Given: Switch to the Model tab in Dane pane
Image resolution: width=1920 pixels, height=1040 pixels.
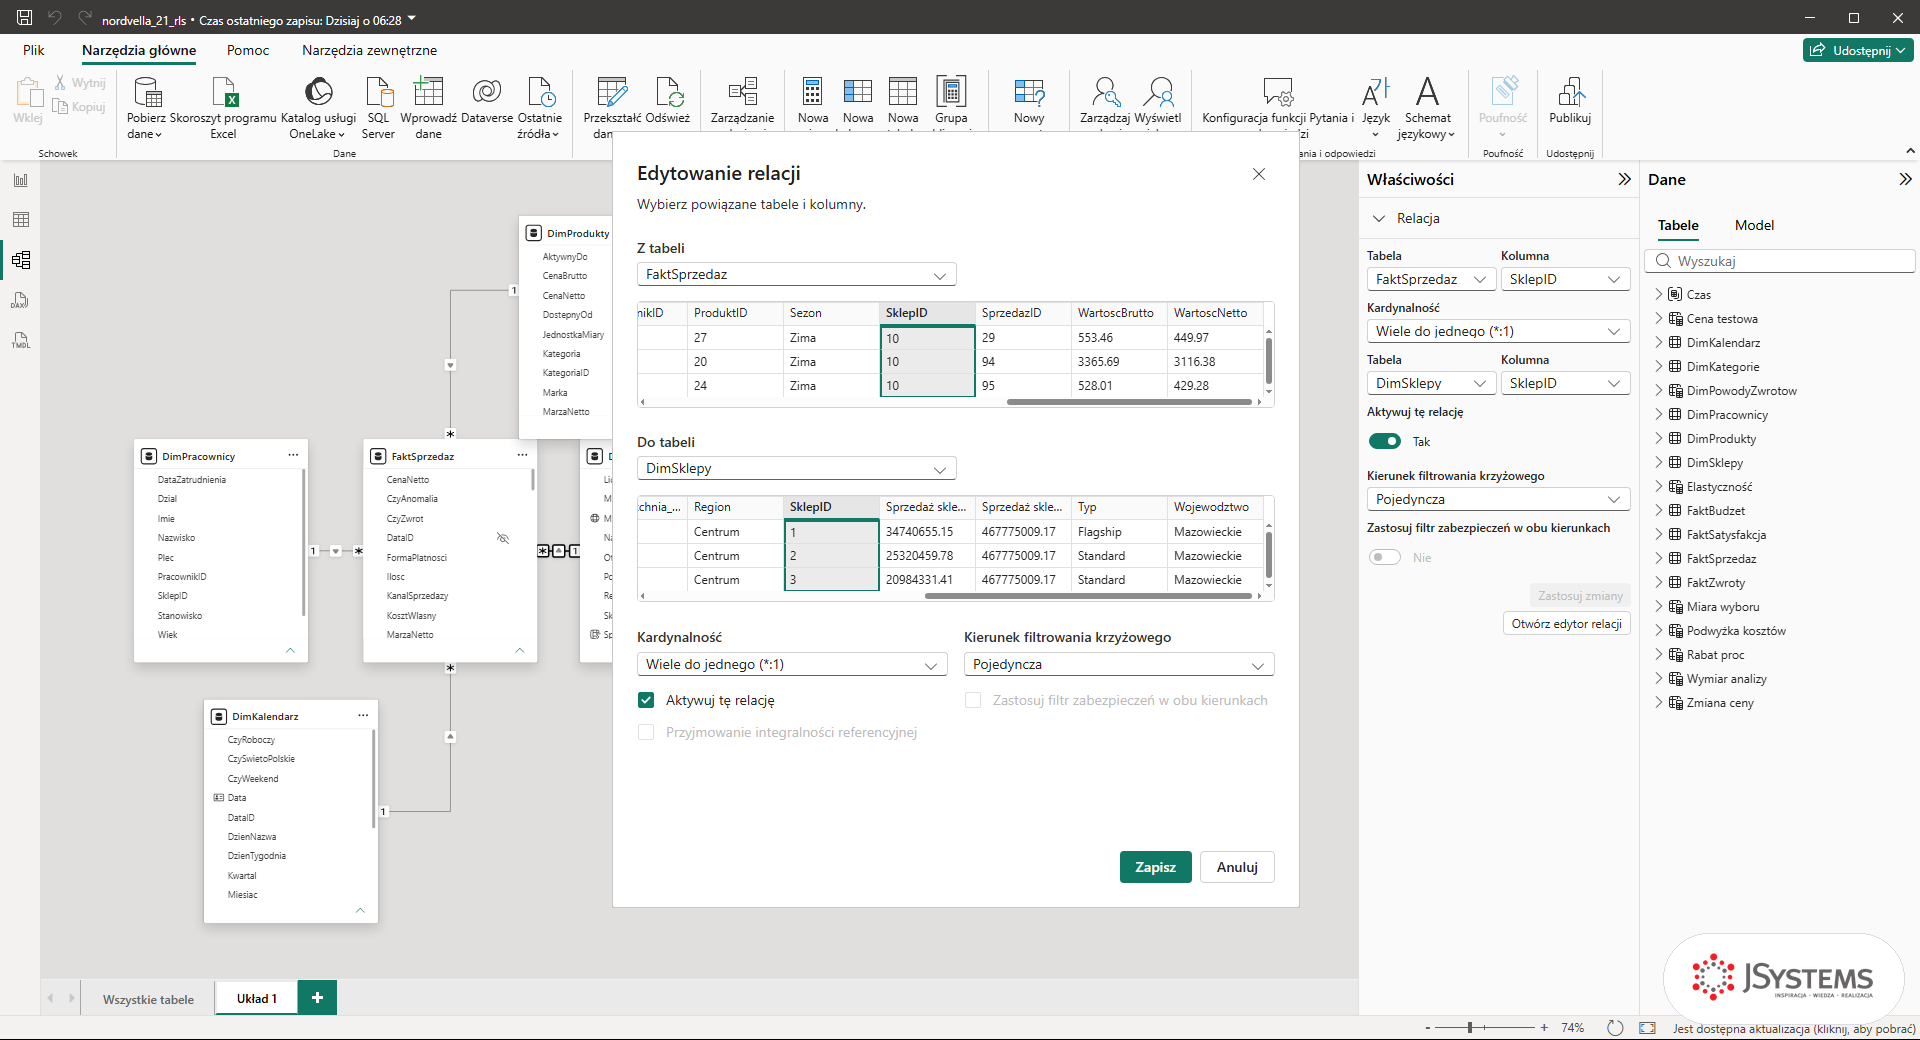Looking at the screenshot, I should tap(1754, 225).
